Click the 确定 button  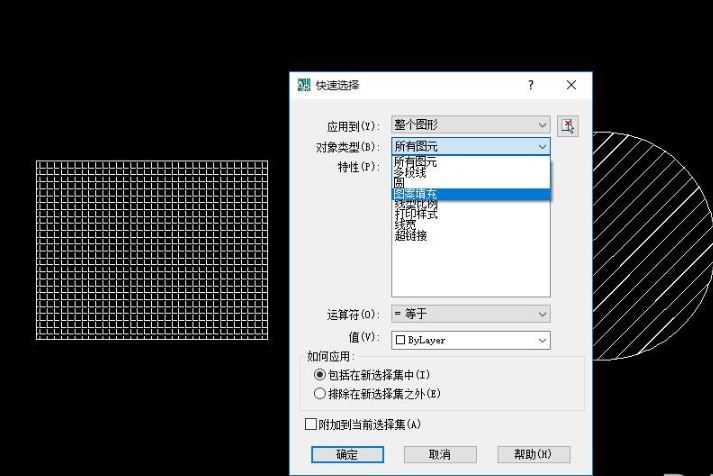click(347, 454)
